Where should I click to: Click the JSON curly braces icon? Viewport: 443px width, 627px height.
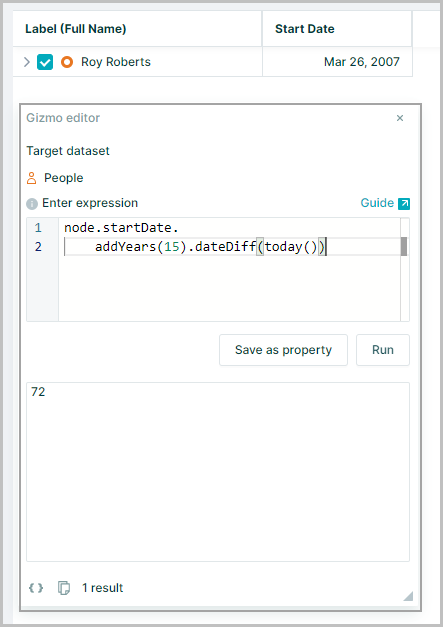36,588
